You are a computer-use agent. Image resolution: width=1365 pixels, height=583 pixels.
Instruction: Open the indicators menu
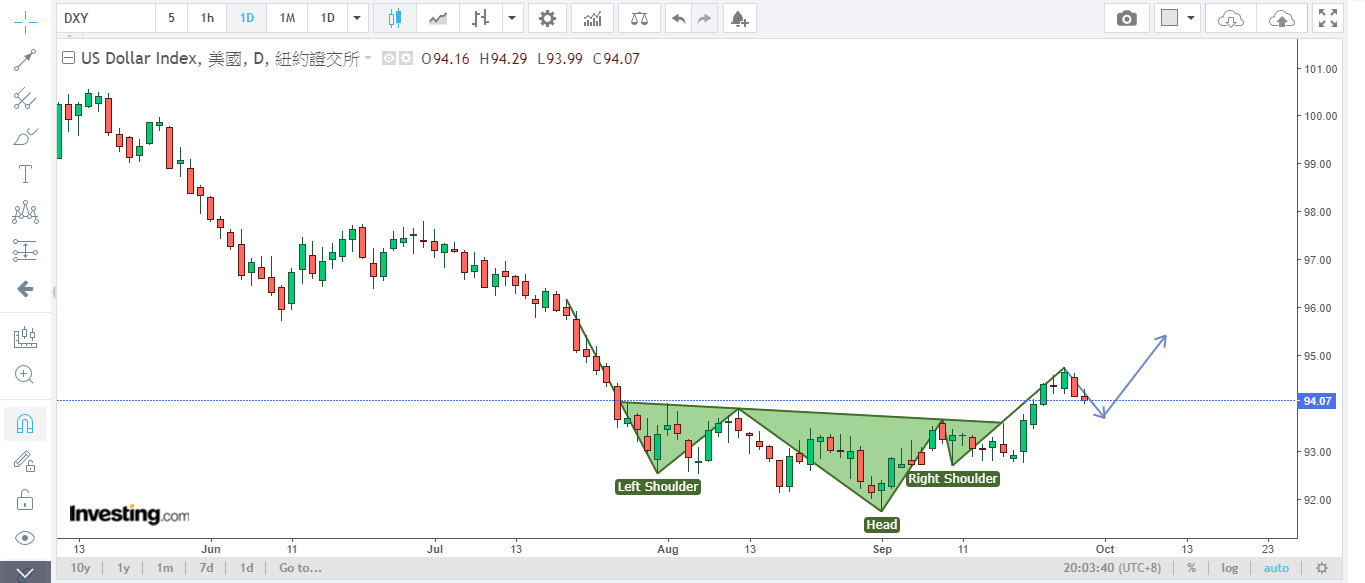[593, 18]
